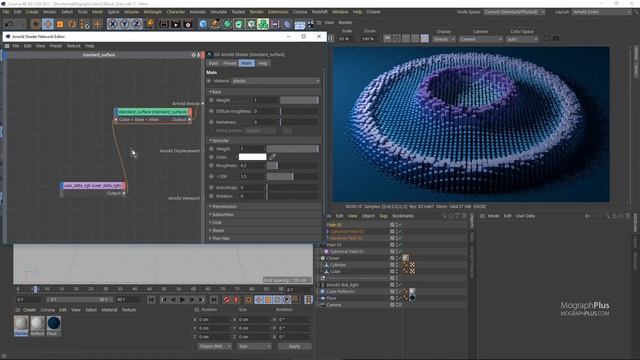Open the Simulate menu

218,12
